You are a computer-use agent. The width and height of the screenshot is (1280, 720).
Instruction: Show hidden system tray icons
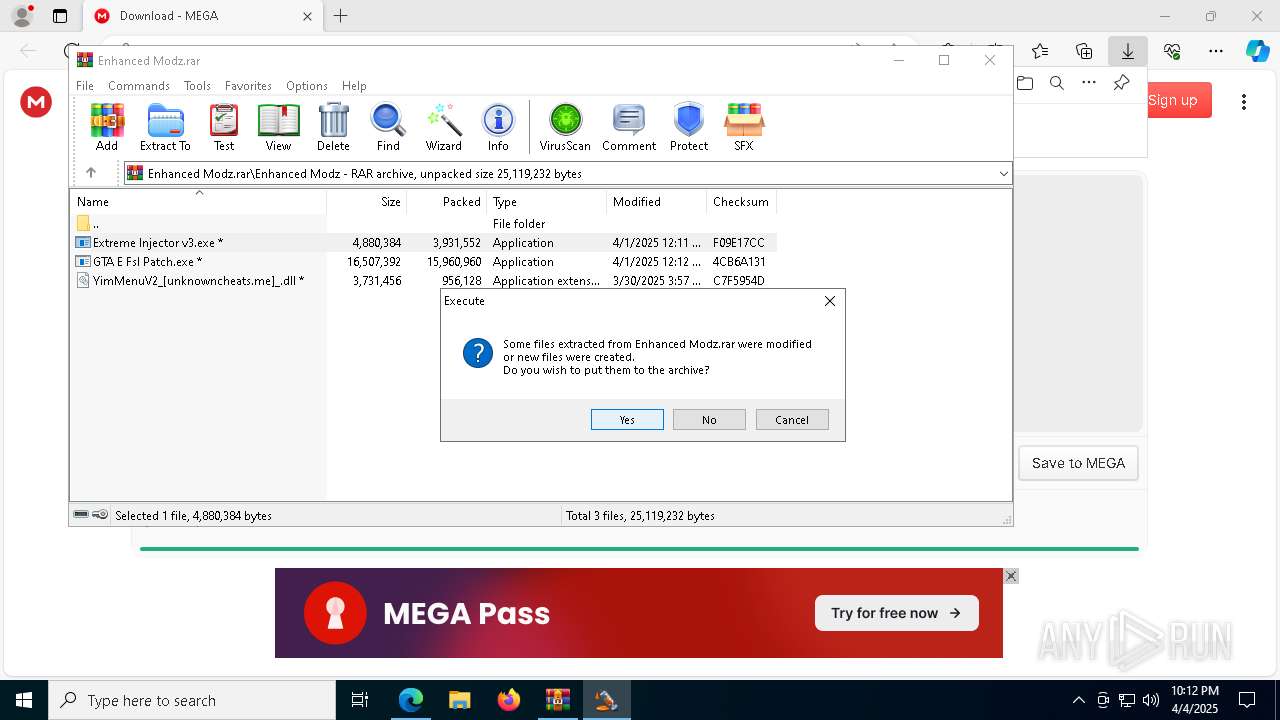(1078, 700)
